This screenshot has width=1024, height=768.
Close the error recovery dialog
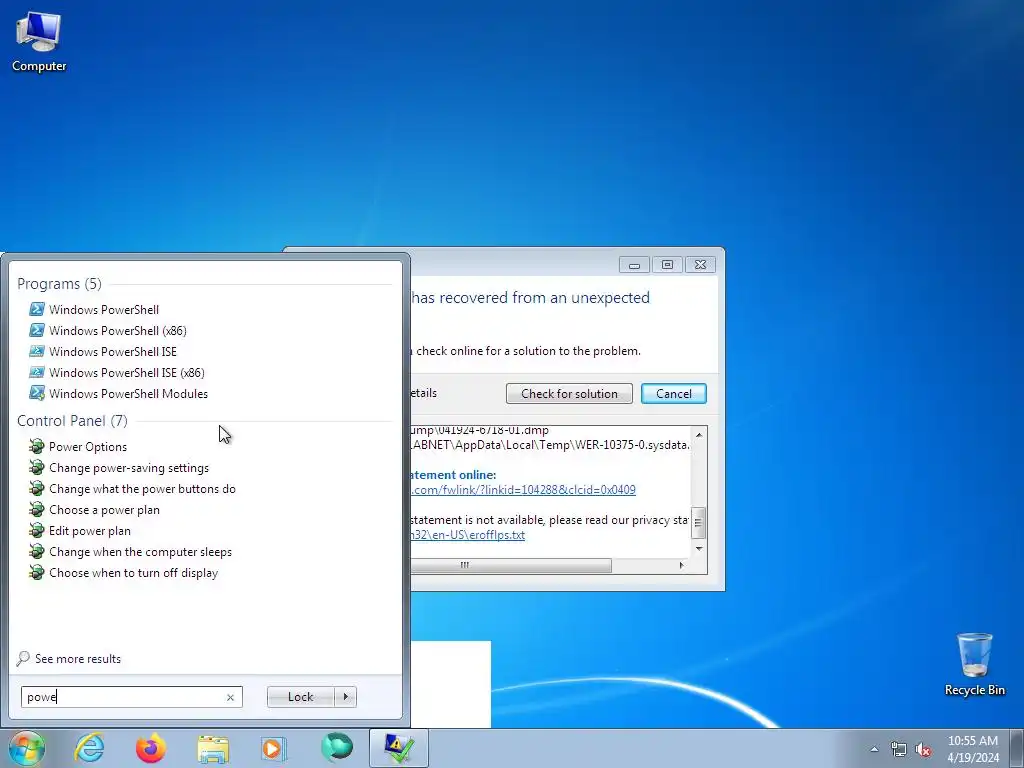tap(700, 264)
